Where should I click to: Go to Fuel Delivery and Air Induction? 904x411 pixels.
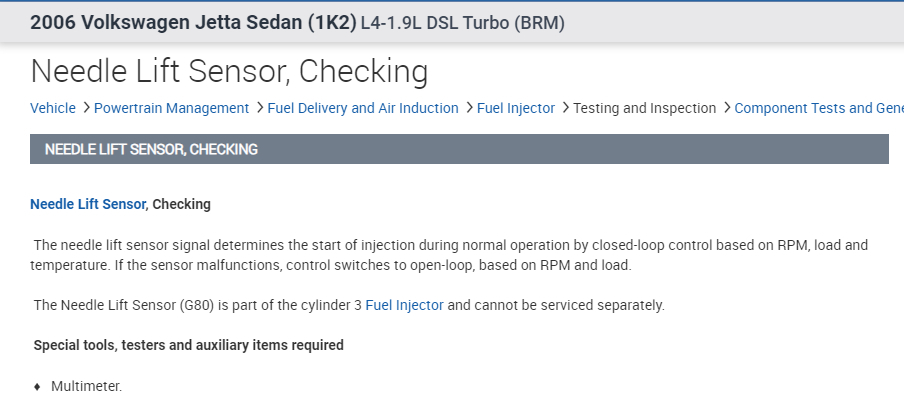[363, 108]
